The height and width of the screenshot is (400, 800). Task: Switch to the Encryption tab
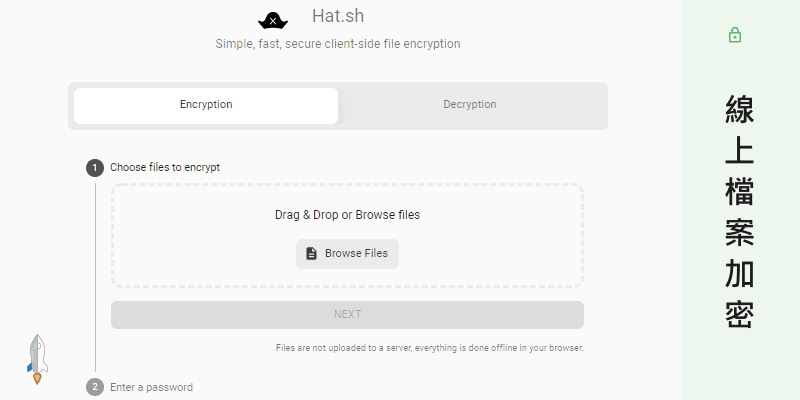click(206, 105)
